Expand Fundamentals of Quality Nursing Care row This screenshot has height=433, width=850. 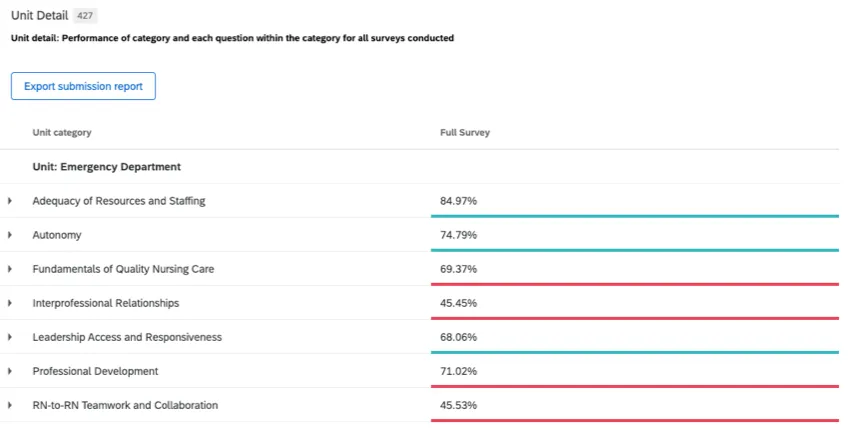[10, 269]
